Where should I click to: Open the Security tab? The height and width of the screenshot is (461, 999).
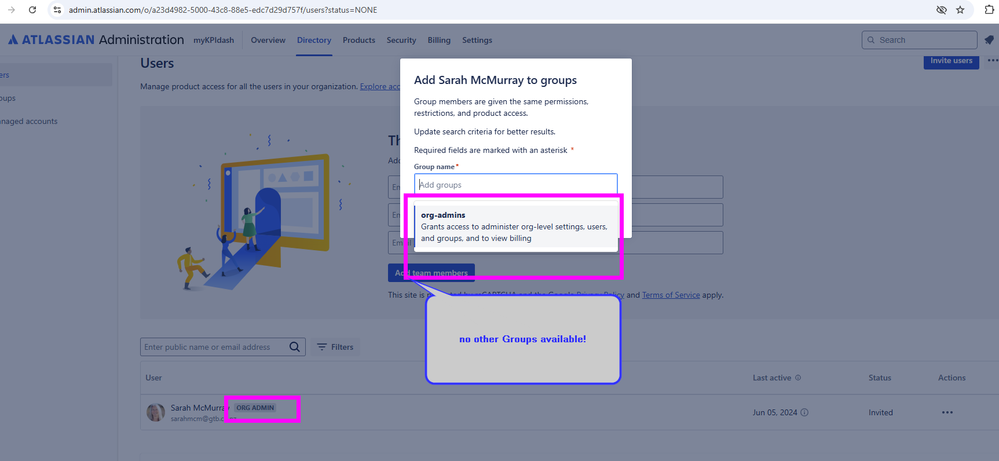(x=401, y=40)
